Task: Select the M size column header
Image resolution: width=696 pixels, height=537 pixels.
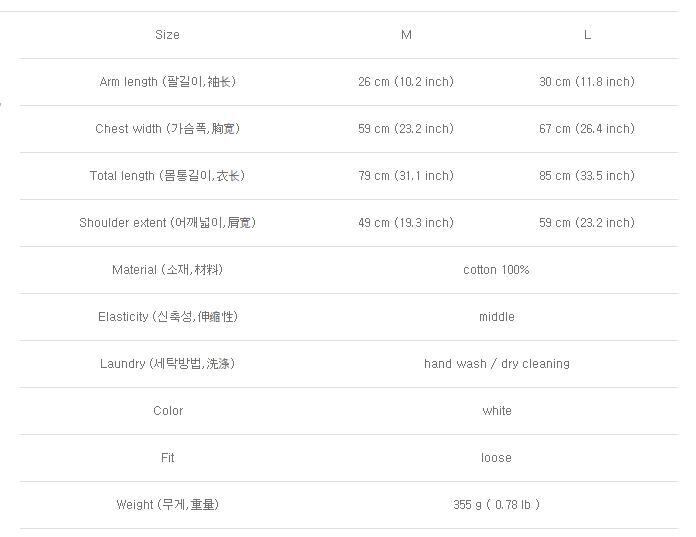Action: [x=406, y=35]
